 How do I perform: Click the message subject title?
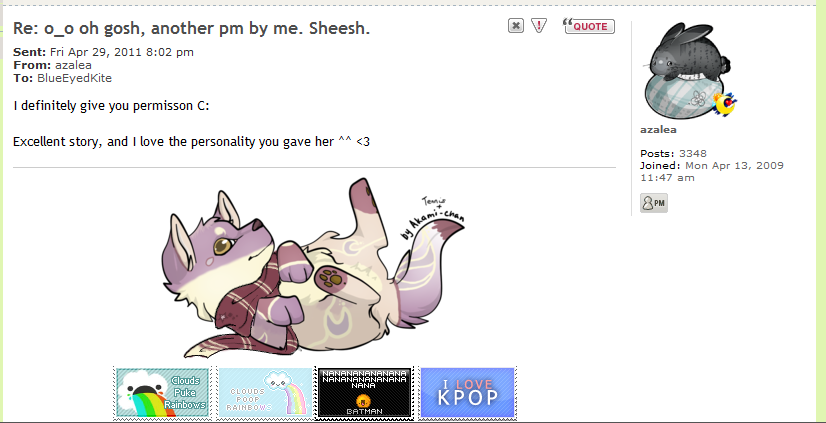191,28
